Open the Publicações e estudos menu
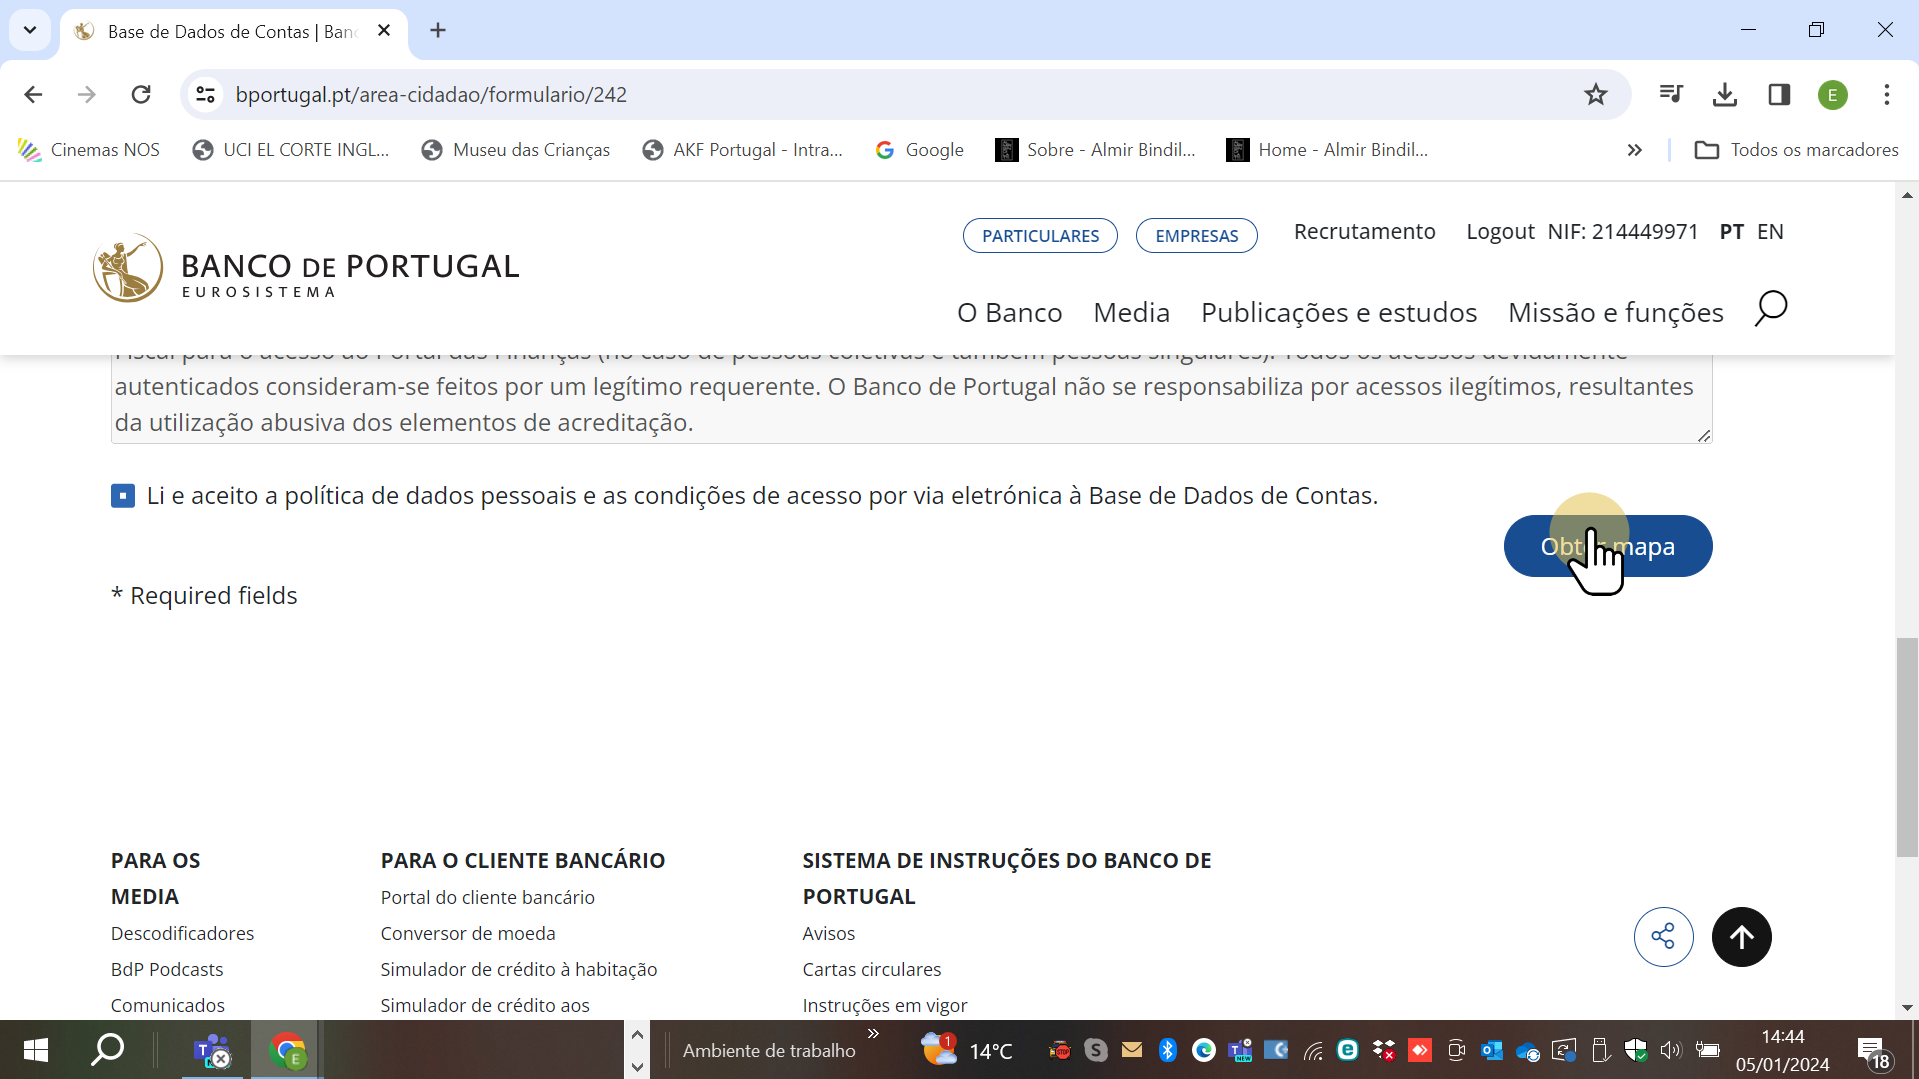Screen dimensions: 1919x1079 point(1339,312)
